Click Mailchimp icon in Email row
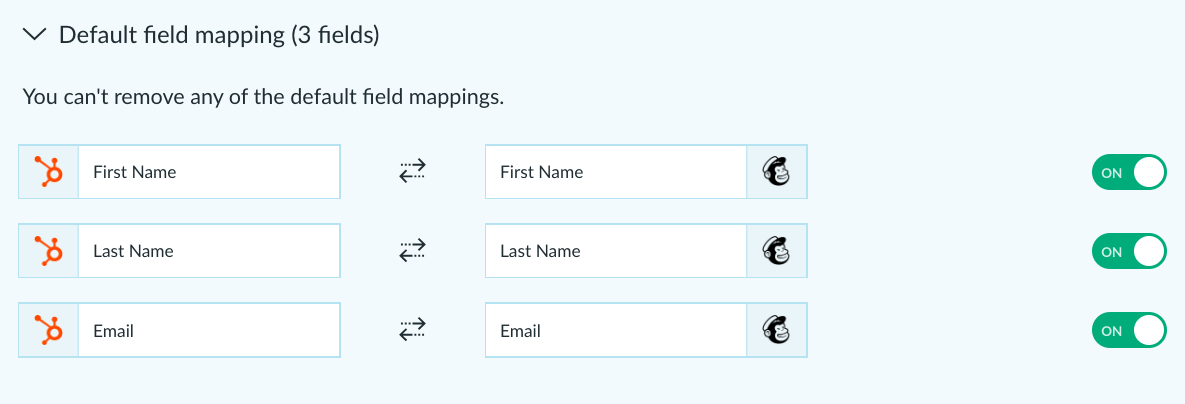Viewport: 1185px width, 404px height. 776,330
